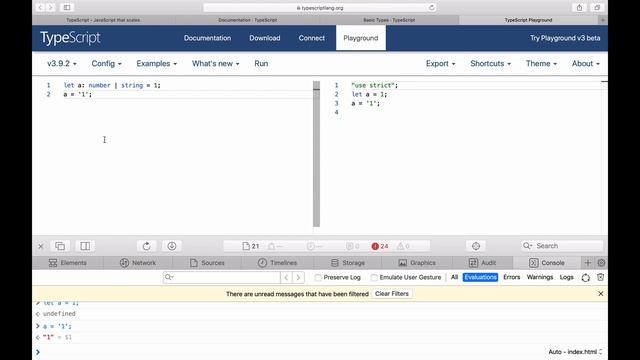Open the Download nav item
The image size is (640, 360).
point(264,38)
